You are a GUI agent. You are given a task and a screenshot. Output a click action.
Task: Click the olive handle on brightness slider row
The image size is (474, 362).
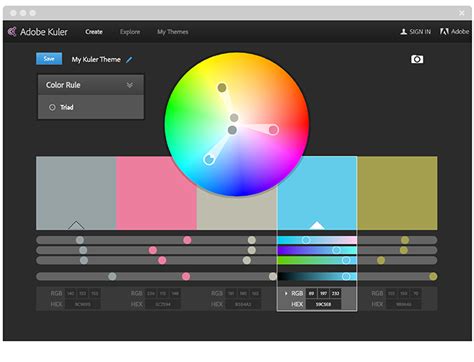[433, 276]
